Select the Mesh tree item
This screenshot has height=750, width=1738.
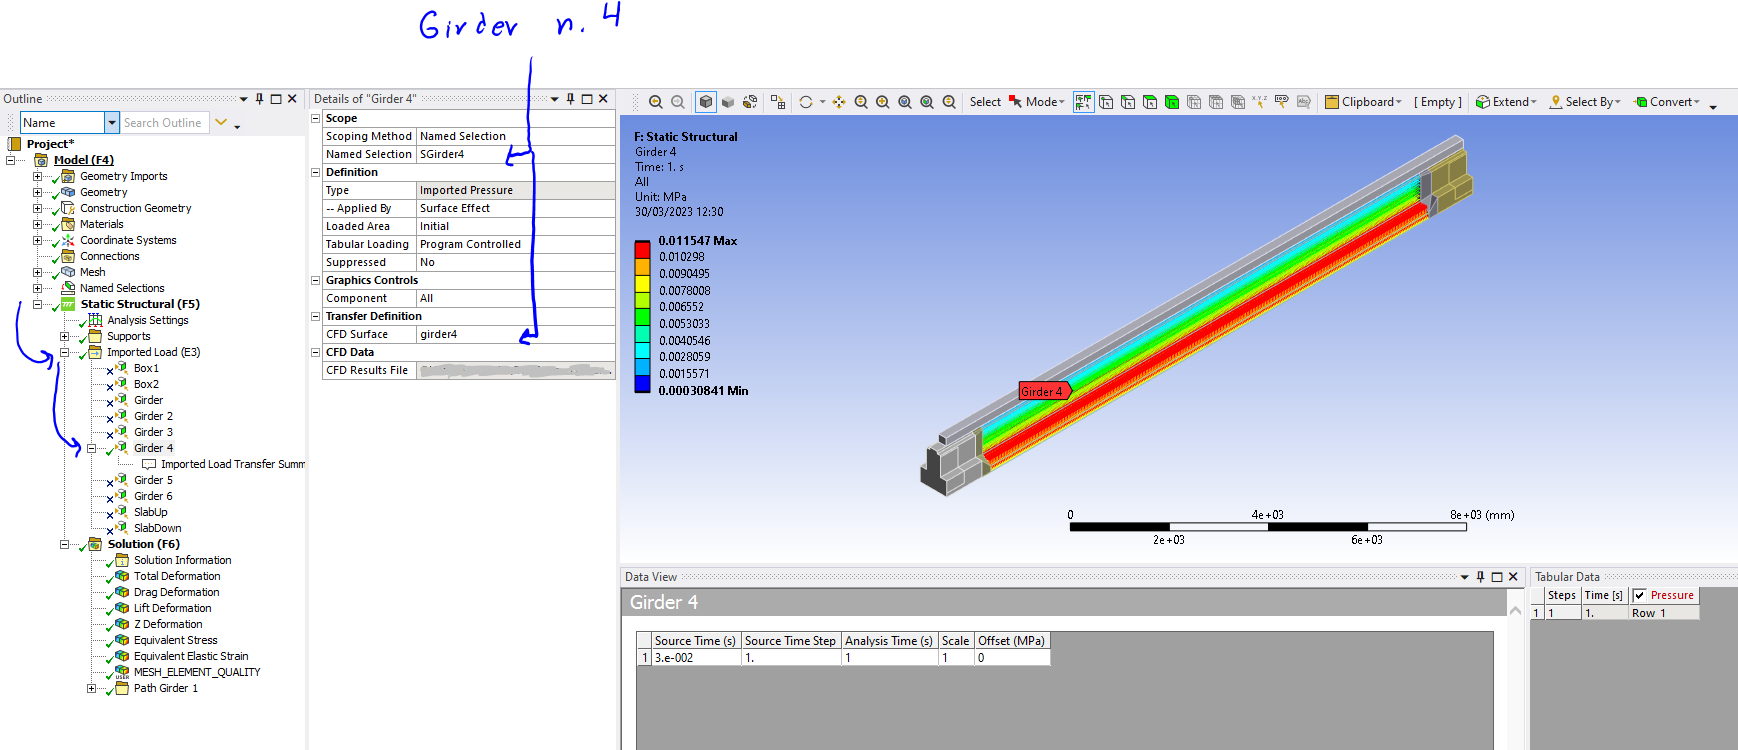click(93, 272)
